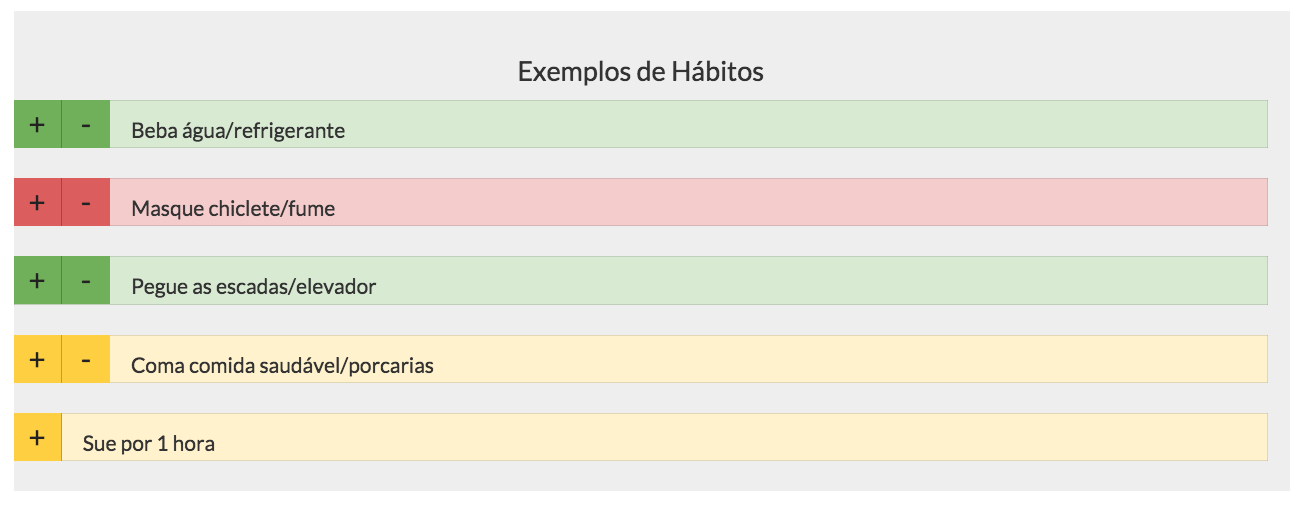The height and width of the screenshot is (513, 1304).
Task: Click minus on Beba água/refrigerante habit
Action: (x=86, y=124)
